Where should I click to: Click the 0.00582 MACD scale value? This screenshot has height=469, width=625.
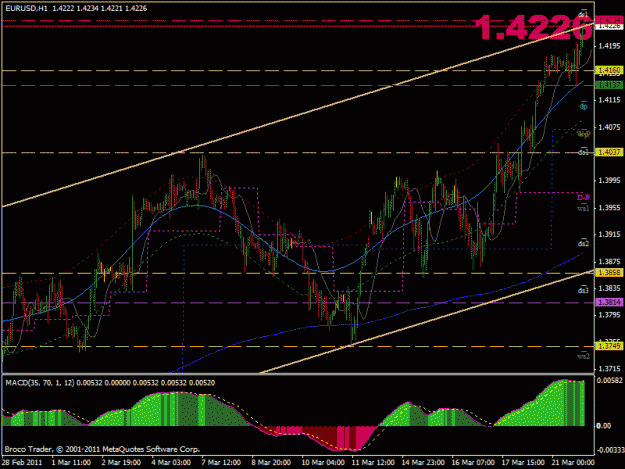609,381
